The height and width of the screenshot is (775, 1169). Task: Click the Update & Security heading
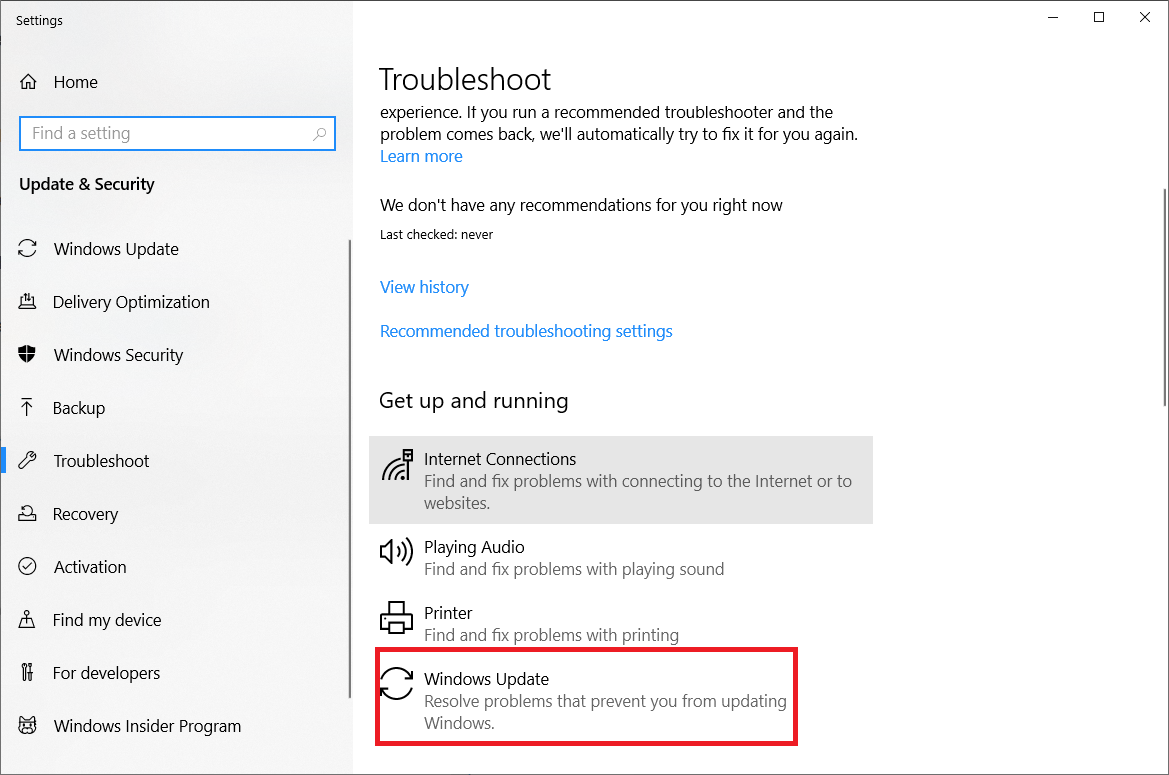87,184
